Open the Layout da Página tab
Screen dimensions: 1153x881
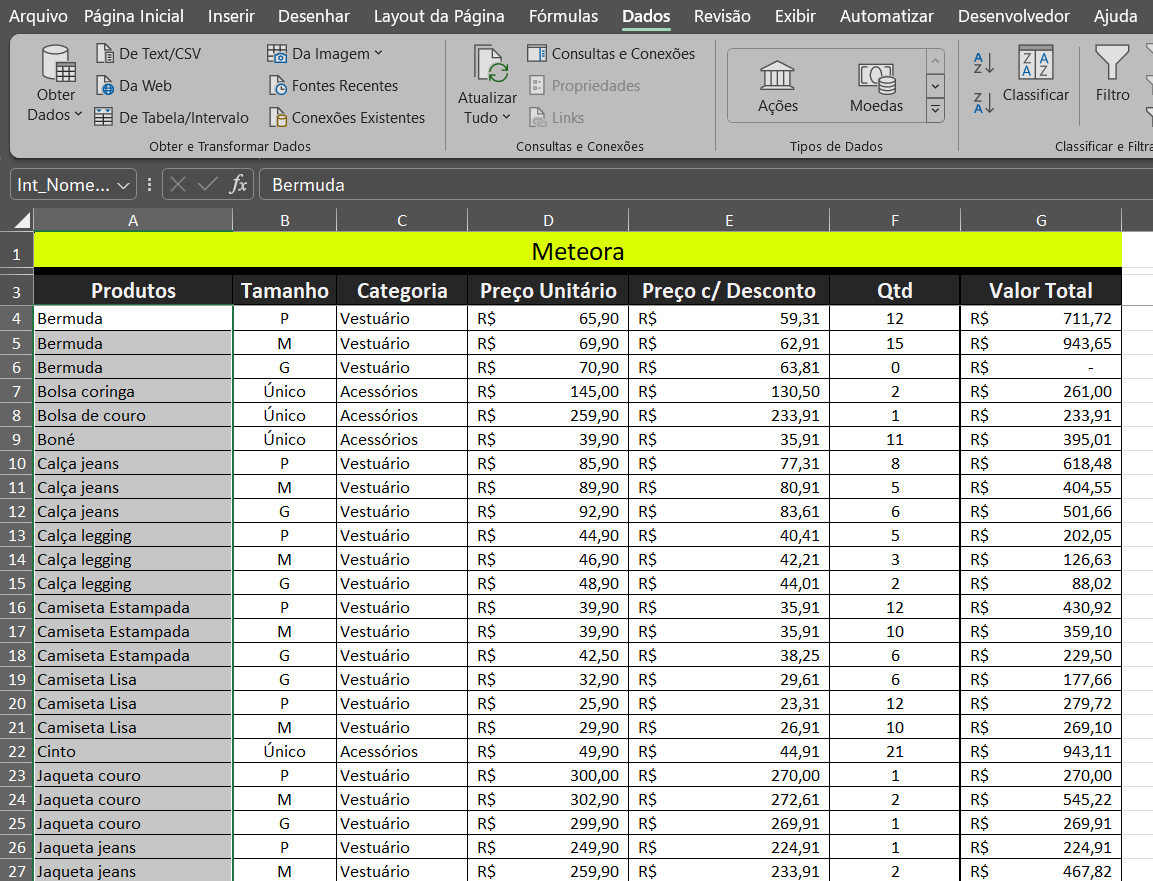tap(439, 16)
